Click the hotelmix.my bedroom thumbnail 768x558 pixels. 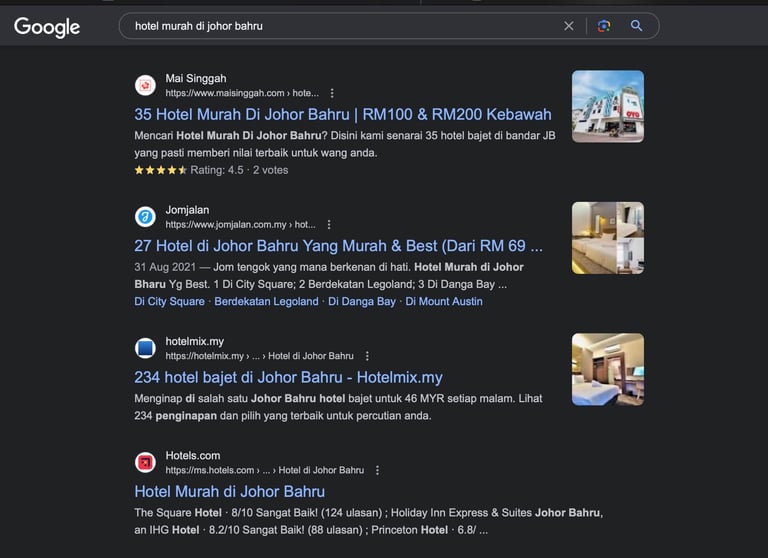pos(608,369)
